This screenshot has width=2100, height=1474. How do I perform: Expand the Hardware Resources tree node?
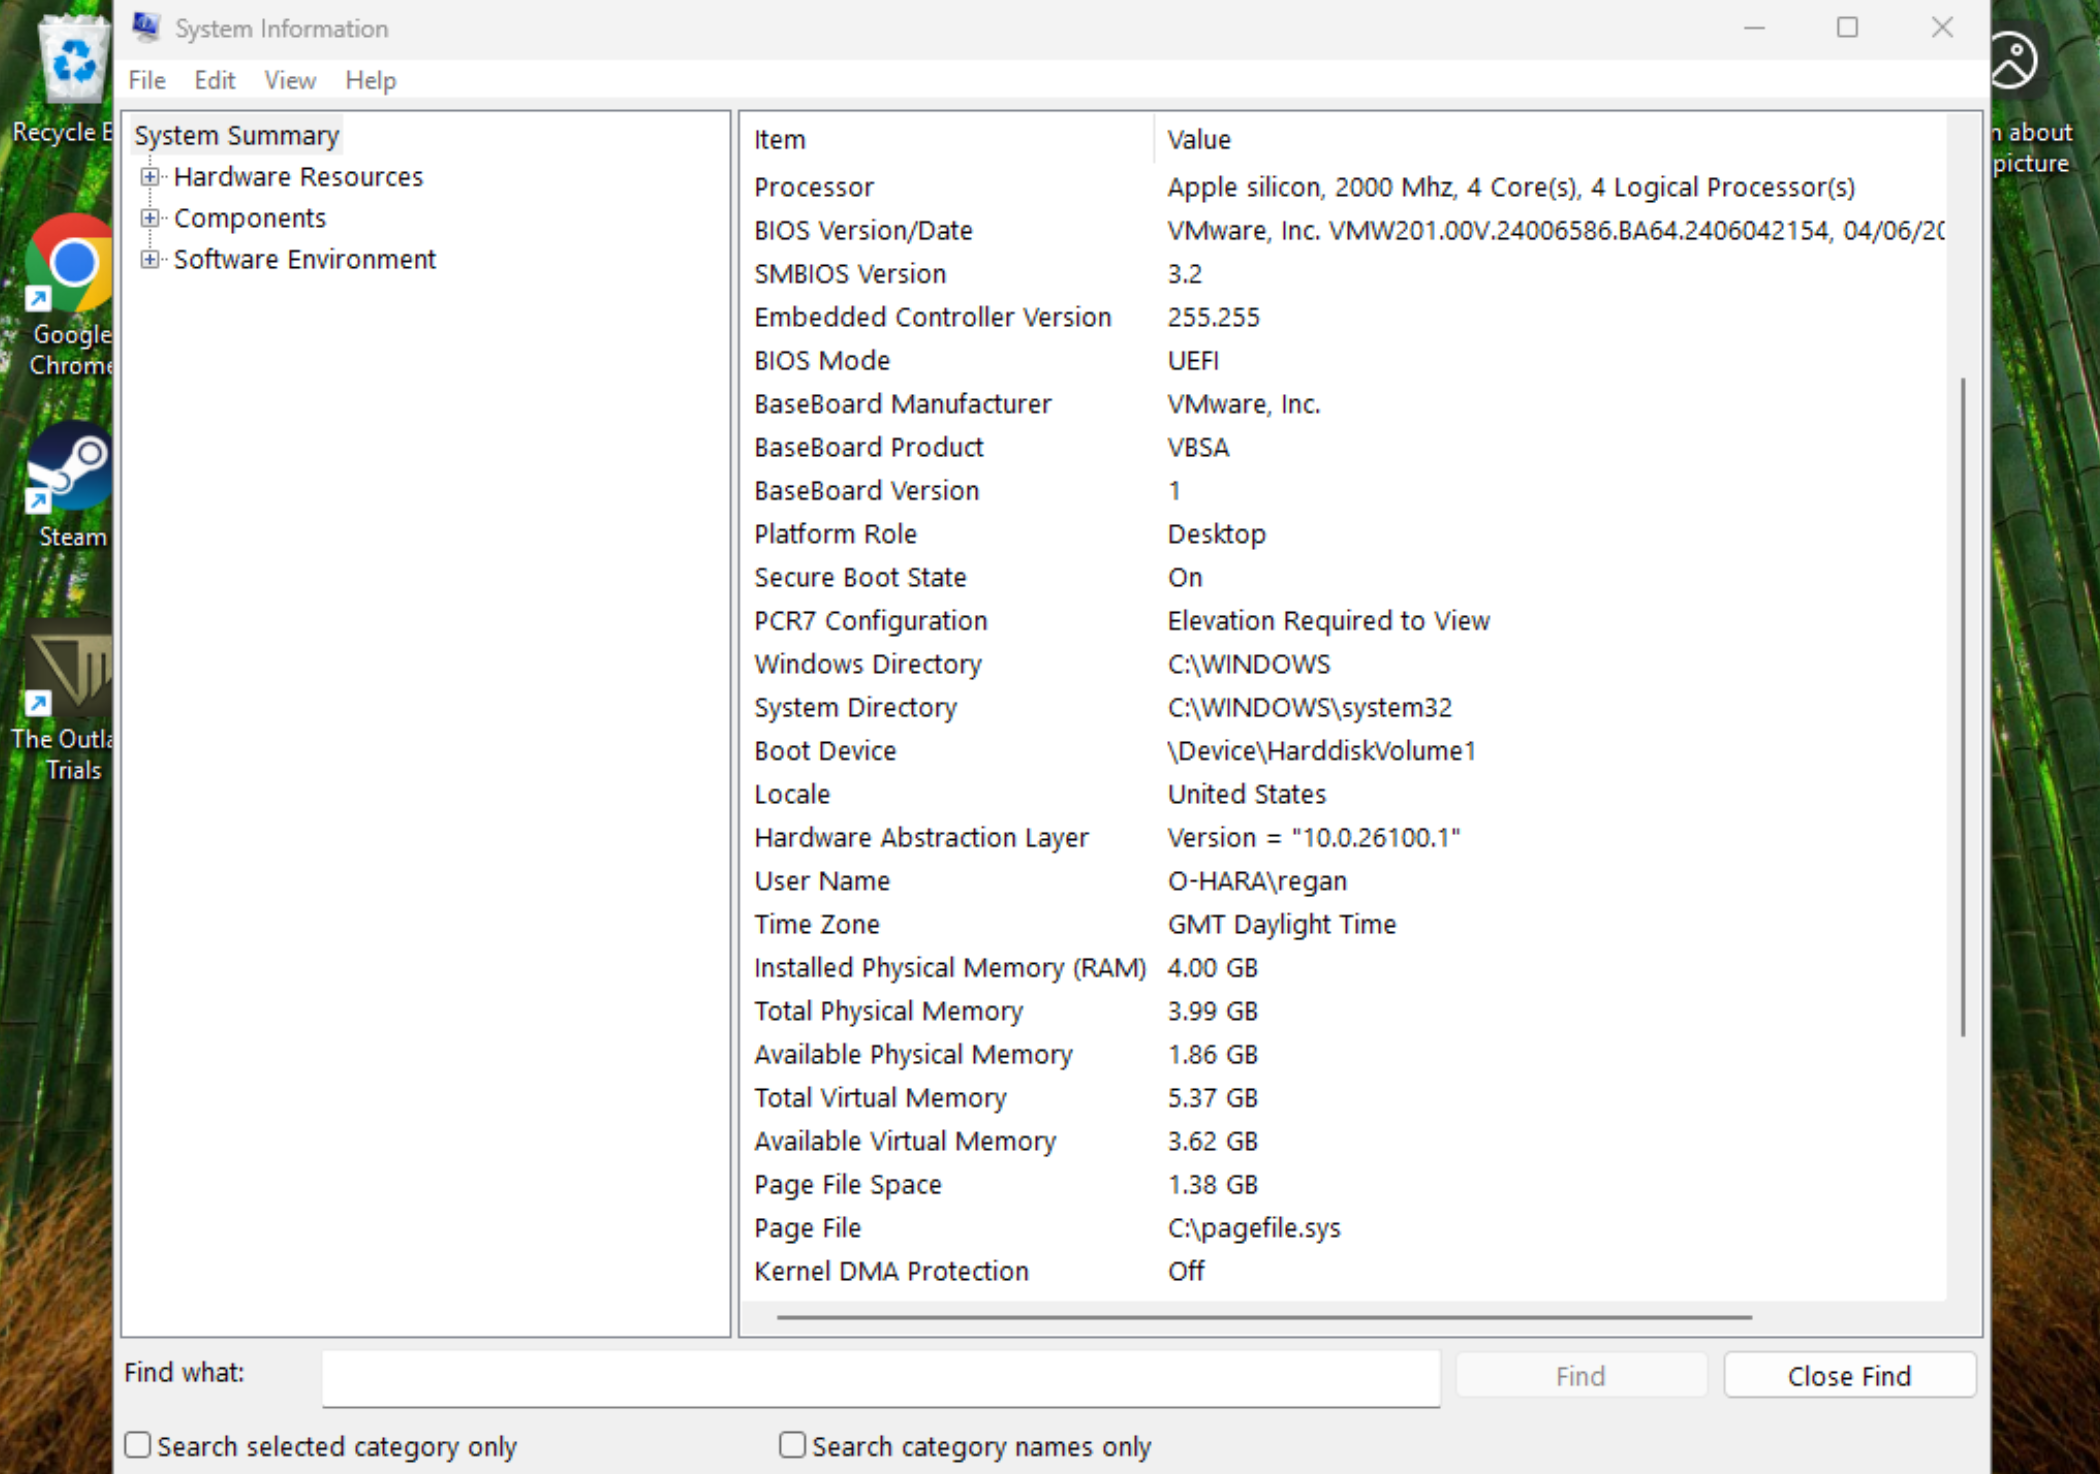149,177
